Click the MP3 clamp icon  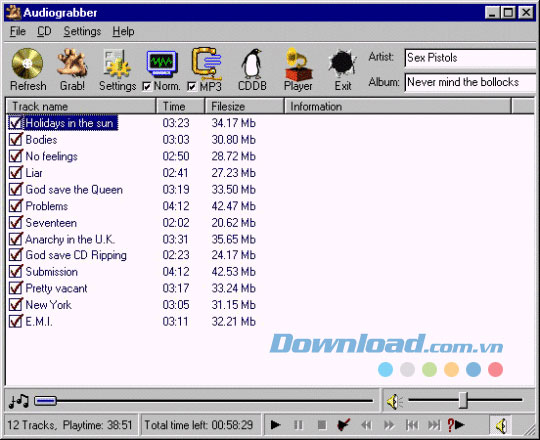[207, 64]
